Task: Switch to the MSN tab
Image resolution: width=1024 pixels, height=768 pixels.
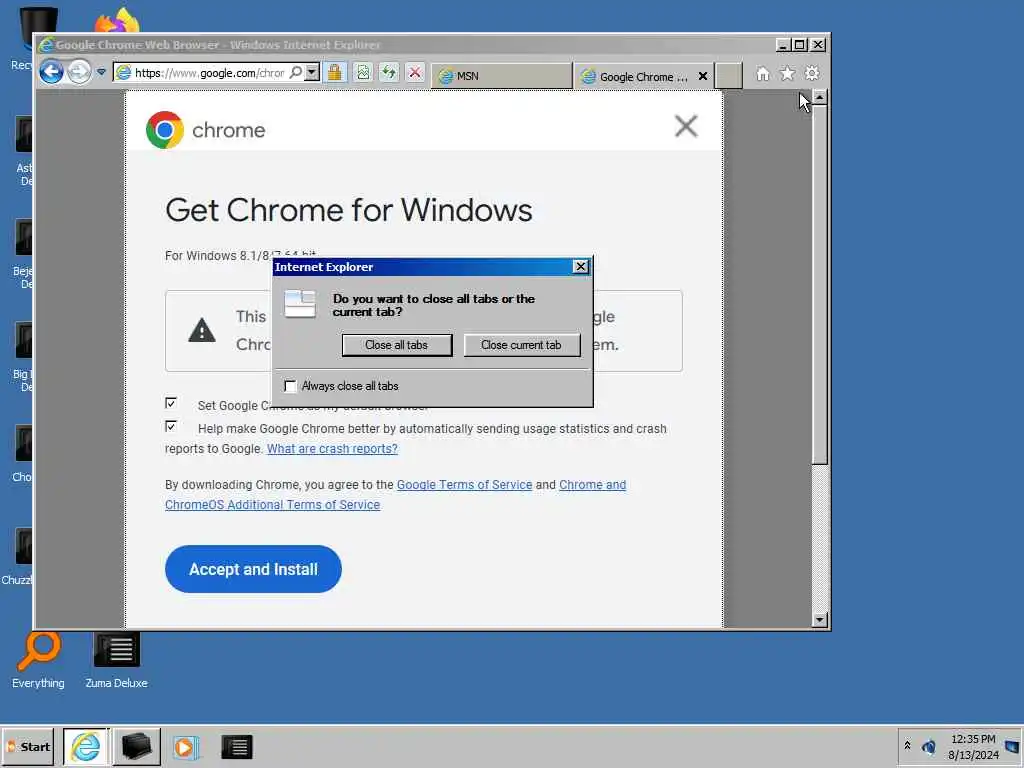Action: pyautogui.click(x=501, y=76)
